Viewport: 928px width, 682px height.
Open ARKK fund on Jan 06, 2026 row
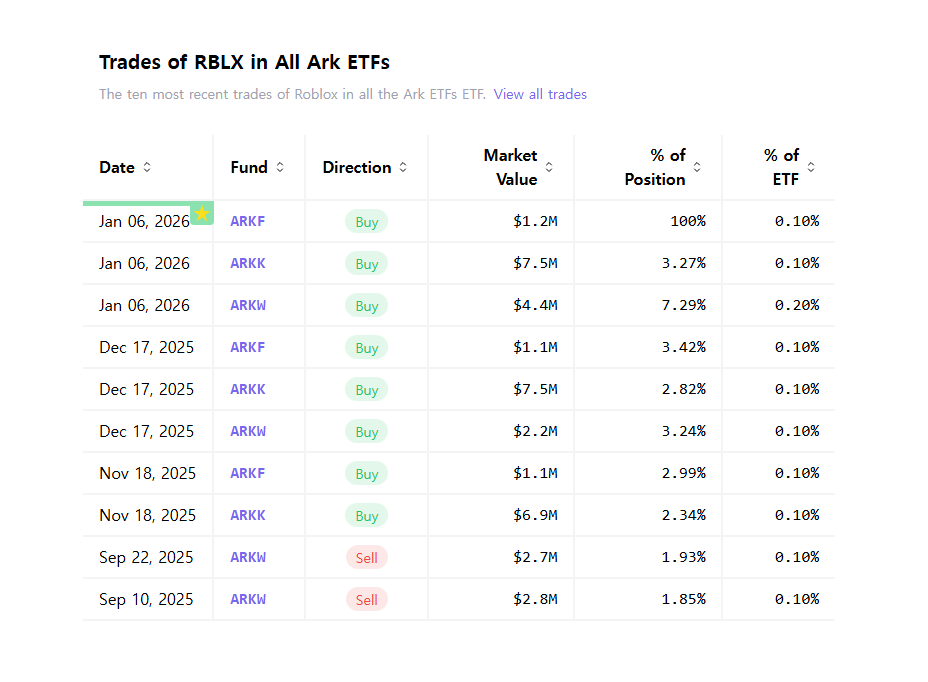(x=248, y=263)
